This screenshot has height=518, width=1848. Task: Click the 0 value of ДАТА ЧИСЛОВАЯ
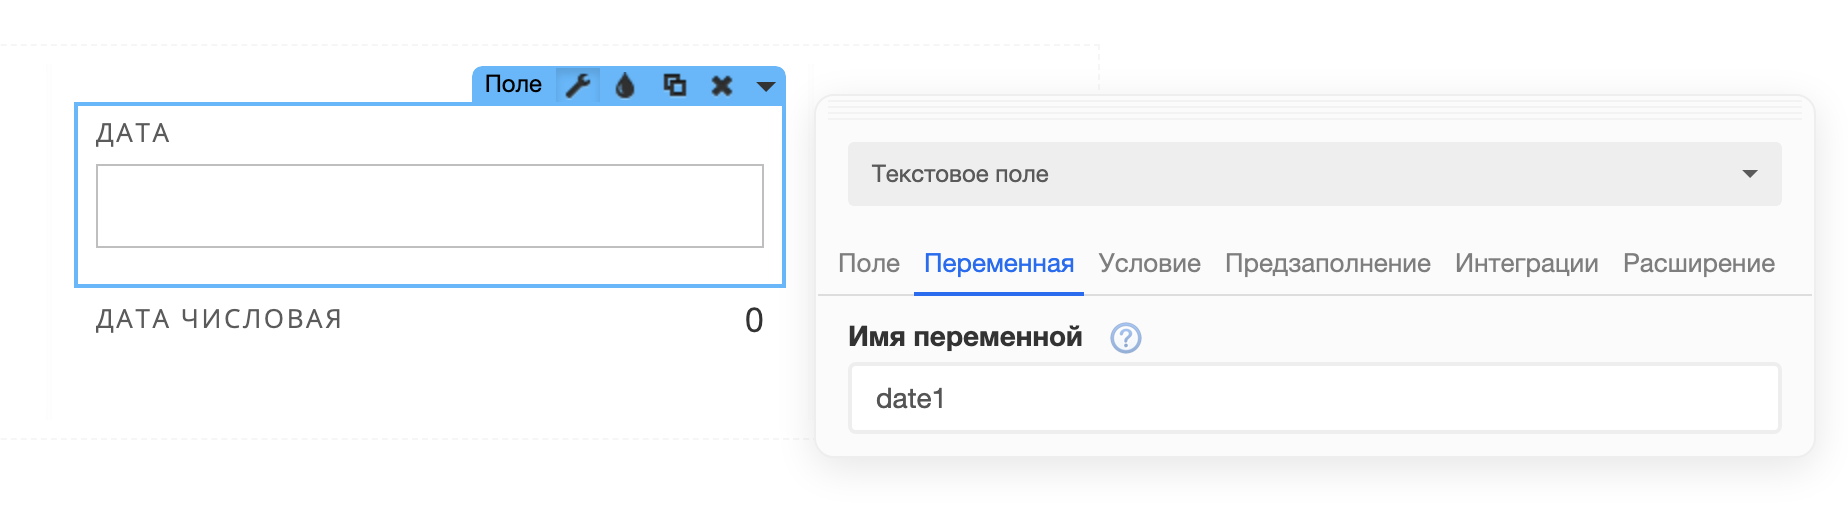click(754, 320)
